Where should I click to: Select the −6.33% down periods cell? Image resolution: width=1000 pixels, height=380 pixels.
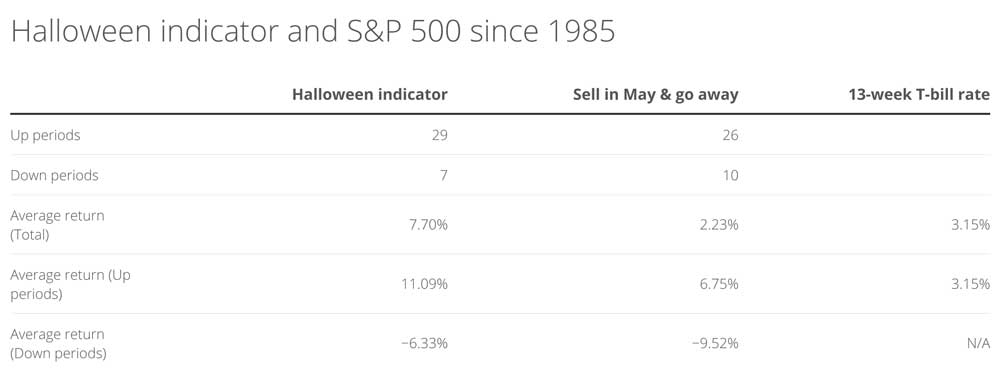pos(425,343)
